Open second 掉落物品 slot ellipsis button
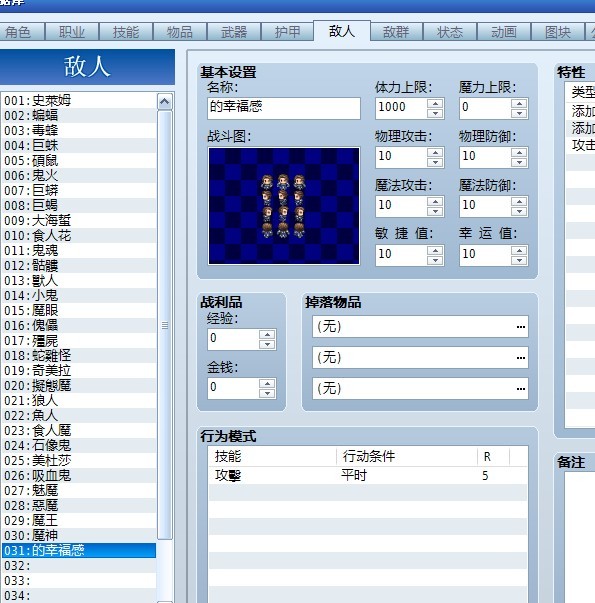Image resolution: width=595 pixels, height=603 pixels. tap(521, 358)
